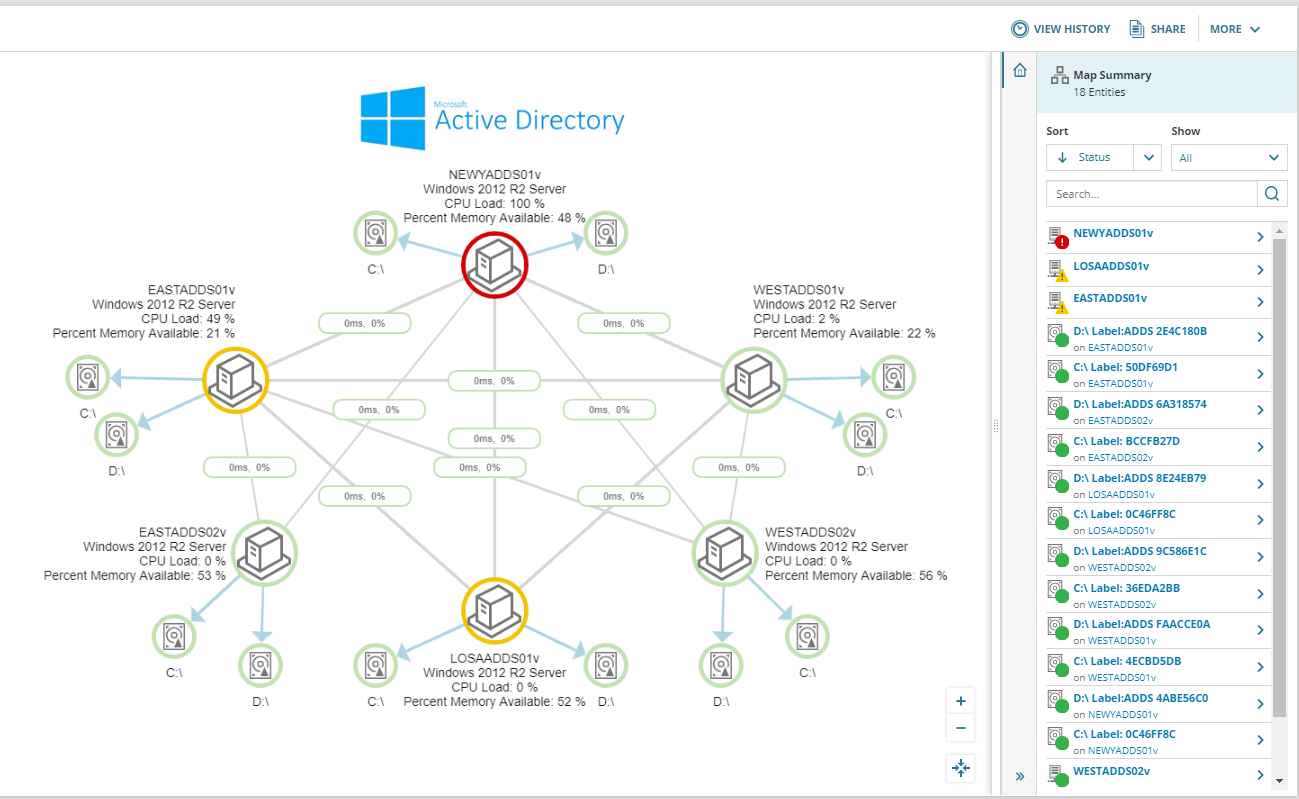Screen dimensions: 1299x799
Task: Open the Sort Status dropdown arrow
Action: (1148, 158)
